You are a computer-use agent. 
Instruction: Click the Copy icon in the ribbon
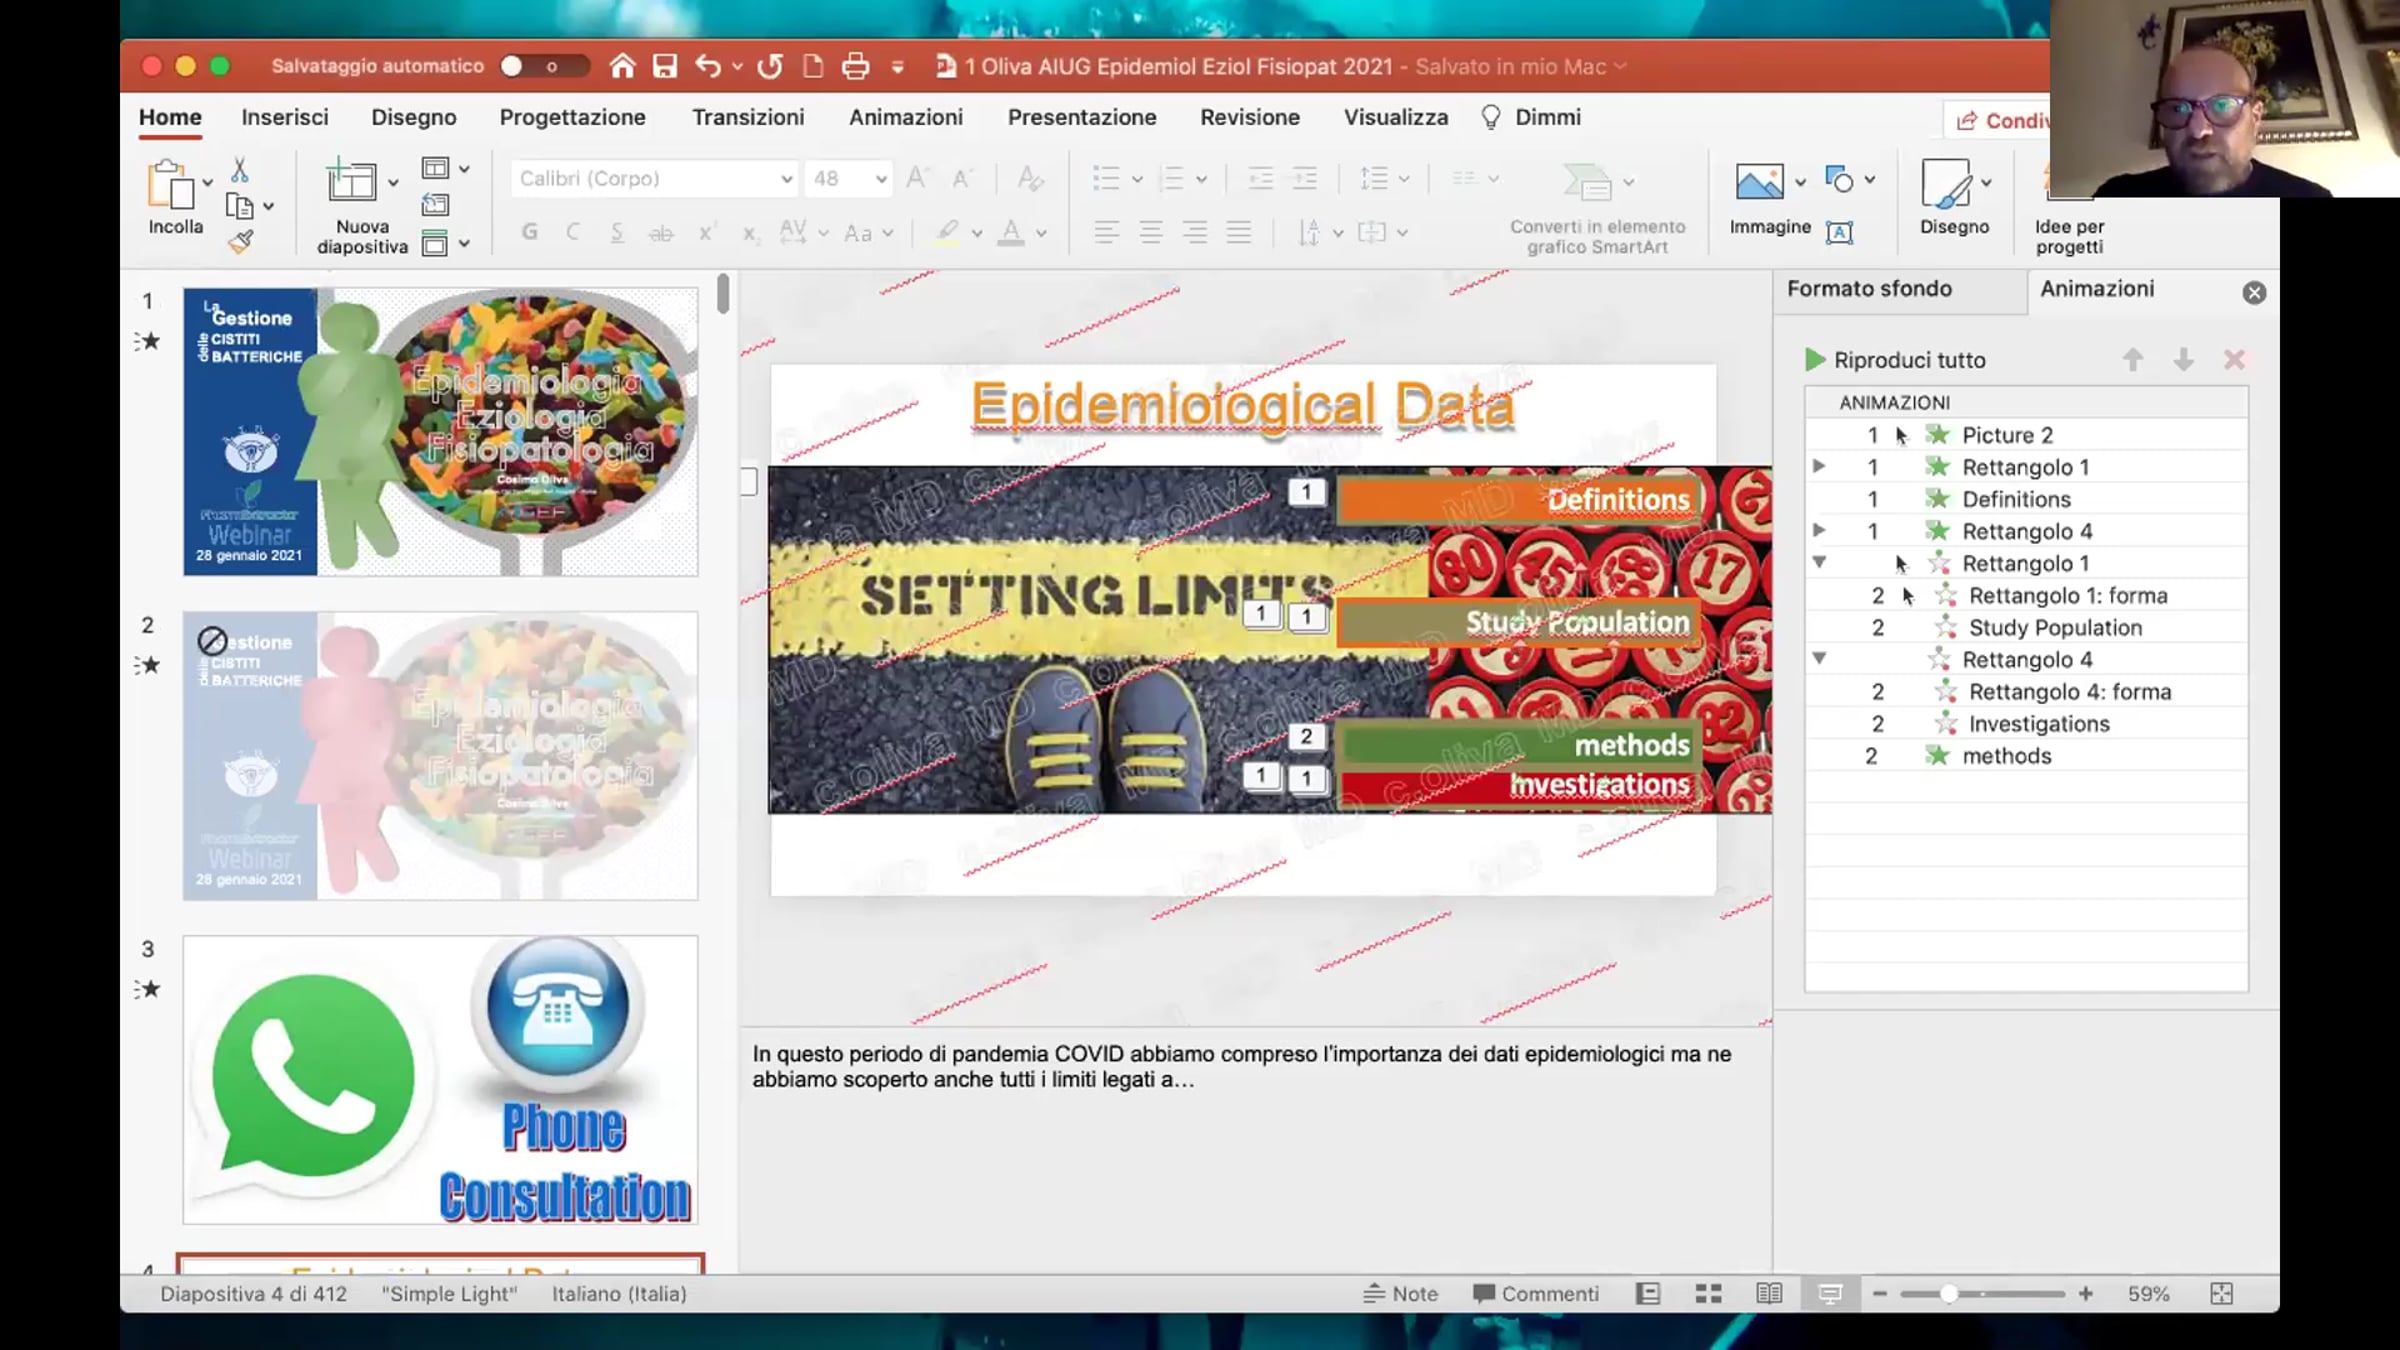(x=240, y=206)
